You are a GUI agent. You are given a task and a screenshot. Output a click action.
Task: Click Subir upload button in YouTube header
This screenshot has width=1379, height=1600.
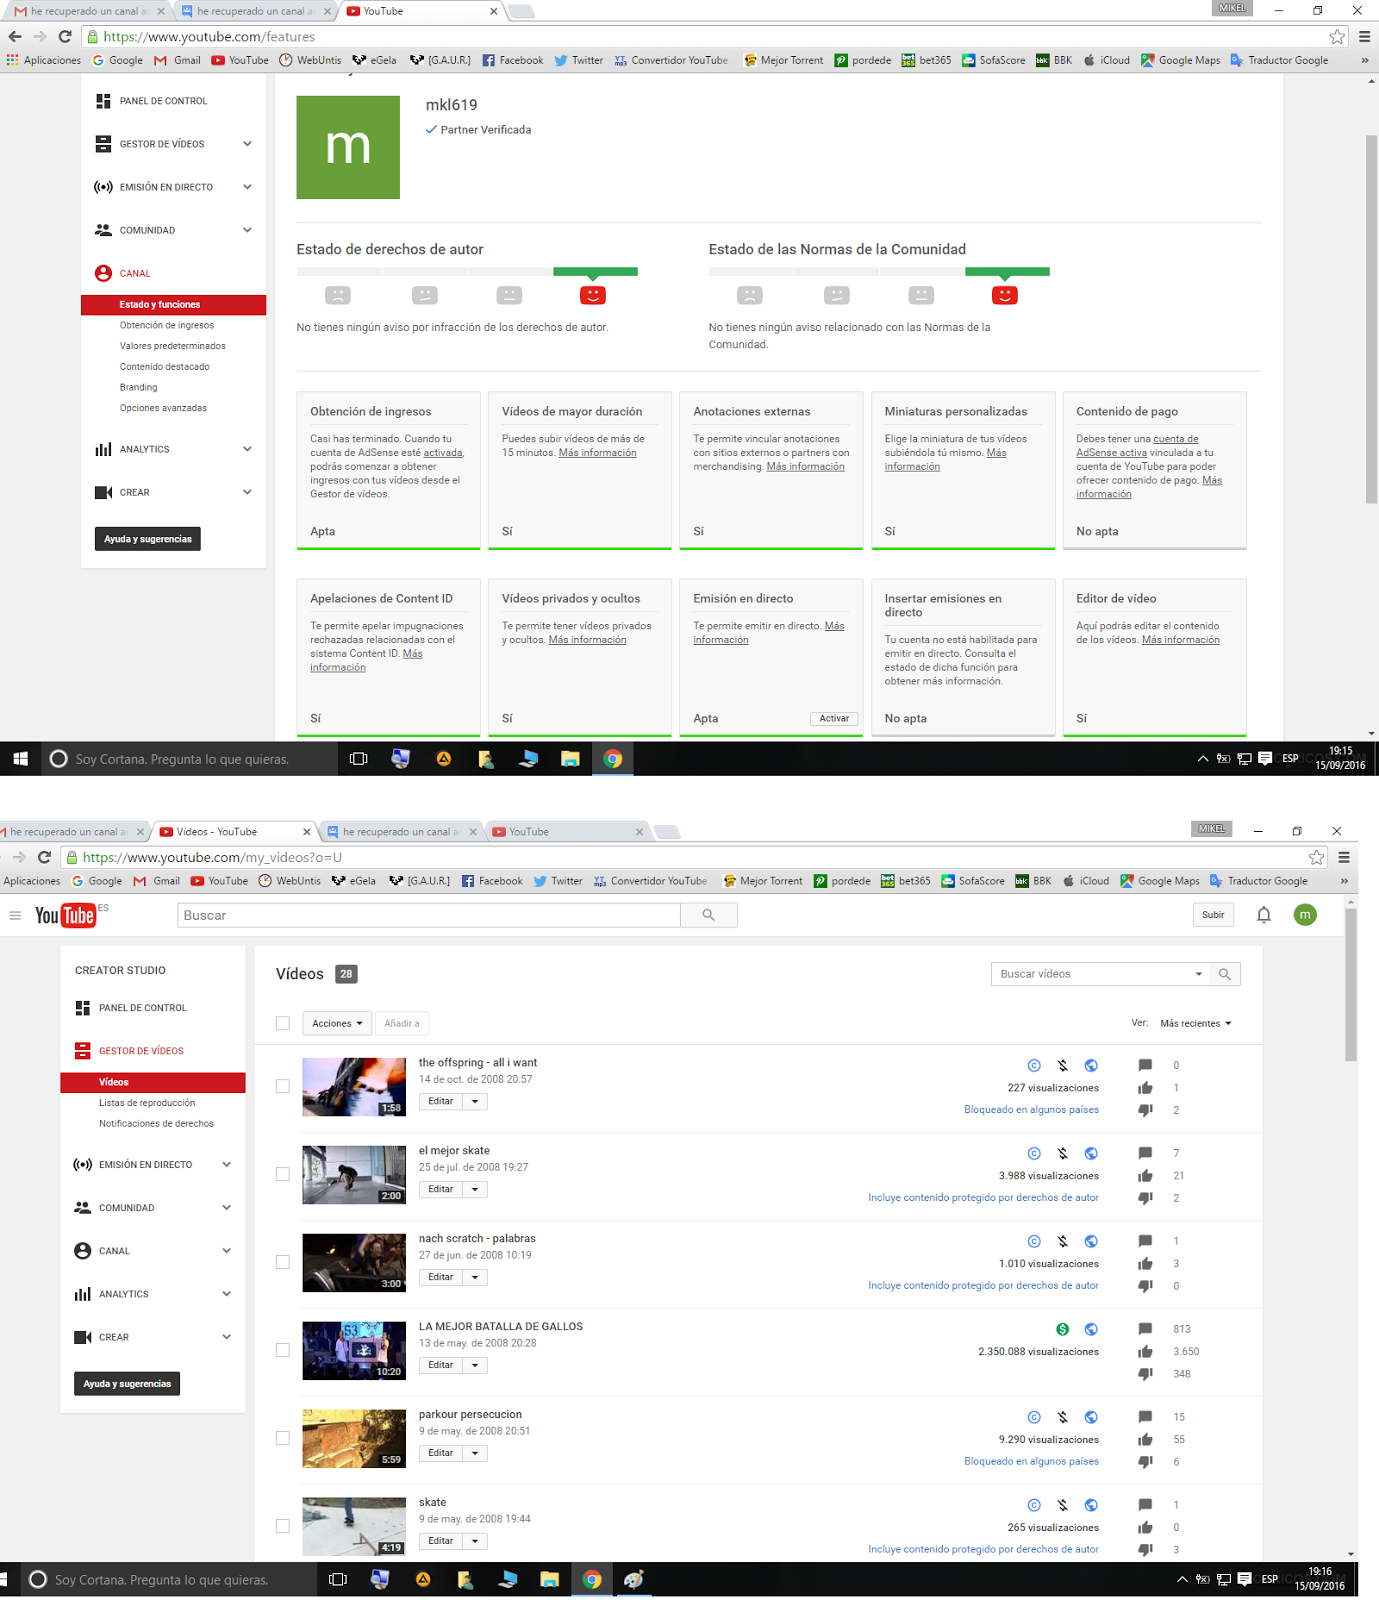point(1213,915)
